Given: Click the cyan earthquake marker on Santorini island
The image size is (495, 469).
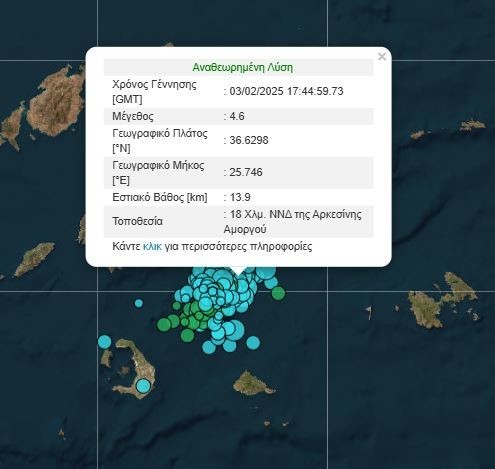Looking at the screenshot, I should click(143, 386).
